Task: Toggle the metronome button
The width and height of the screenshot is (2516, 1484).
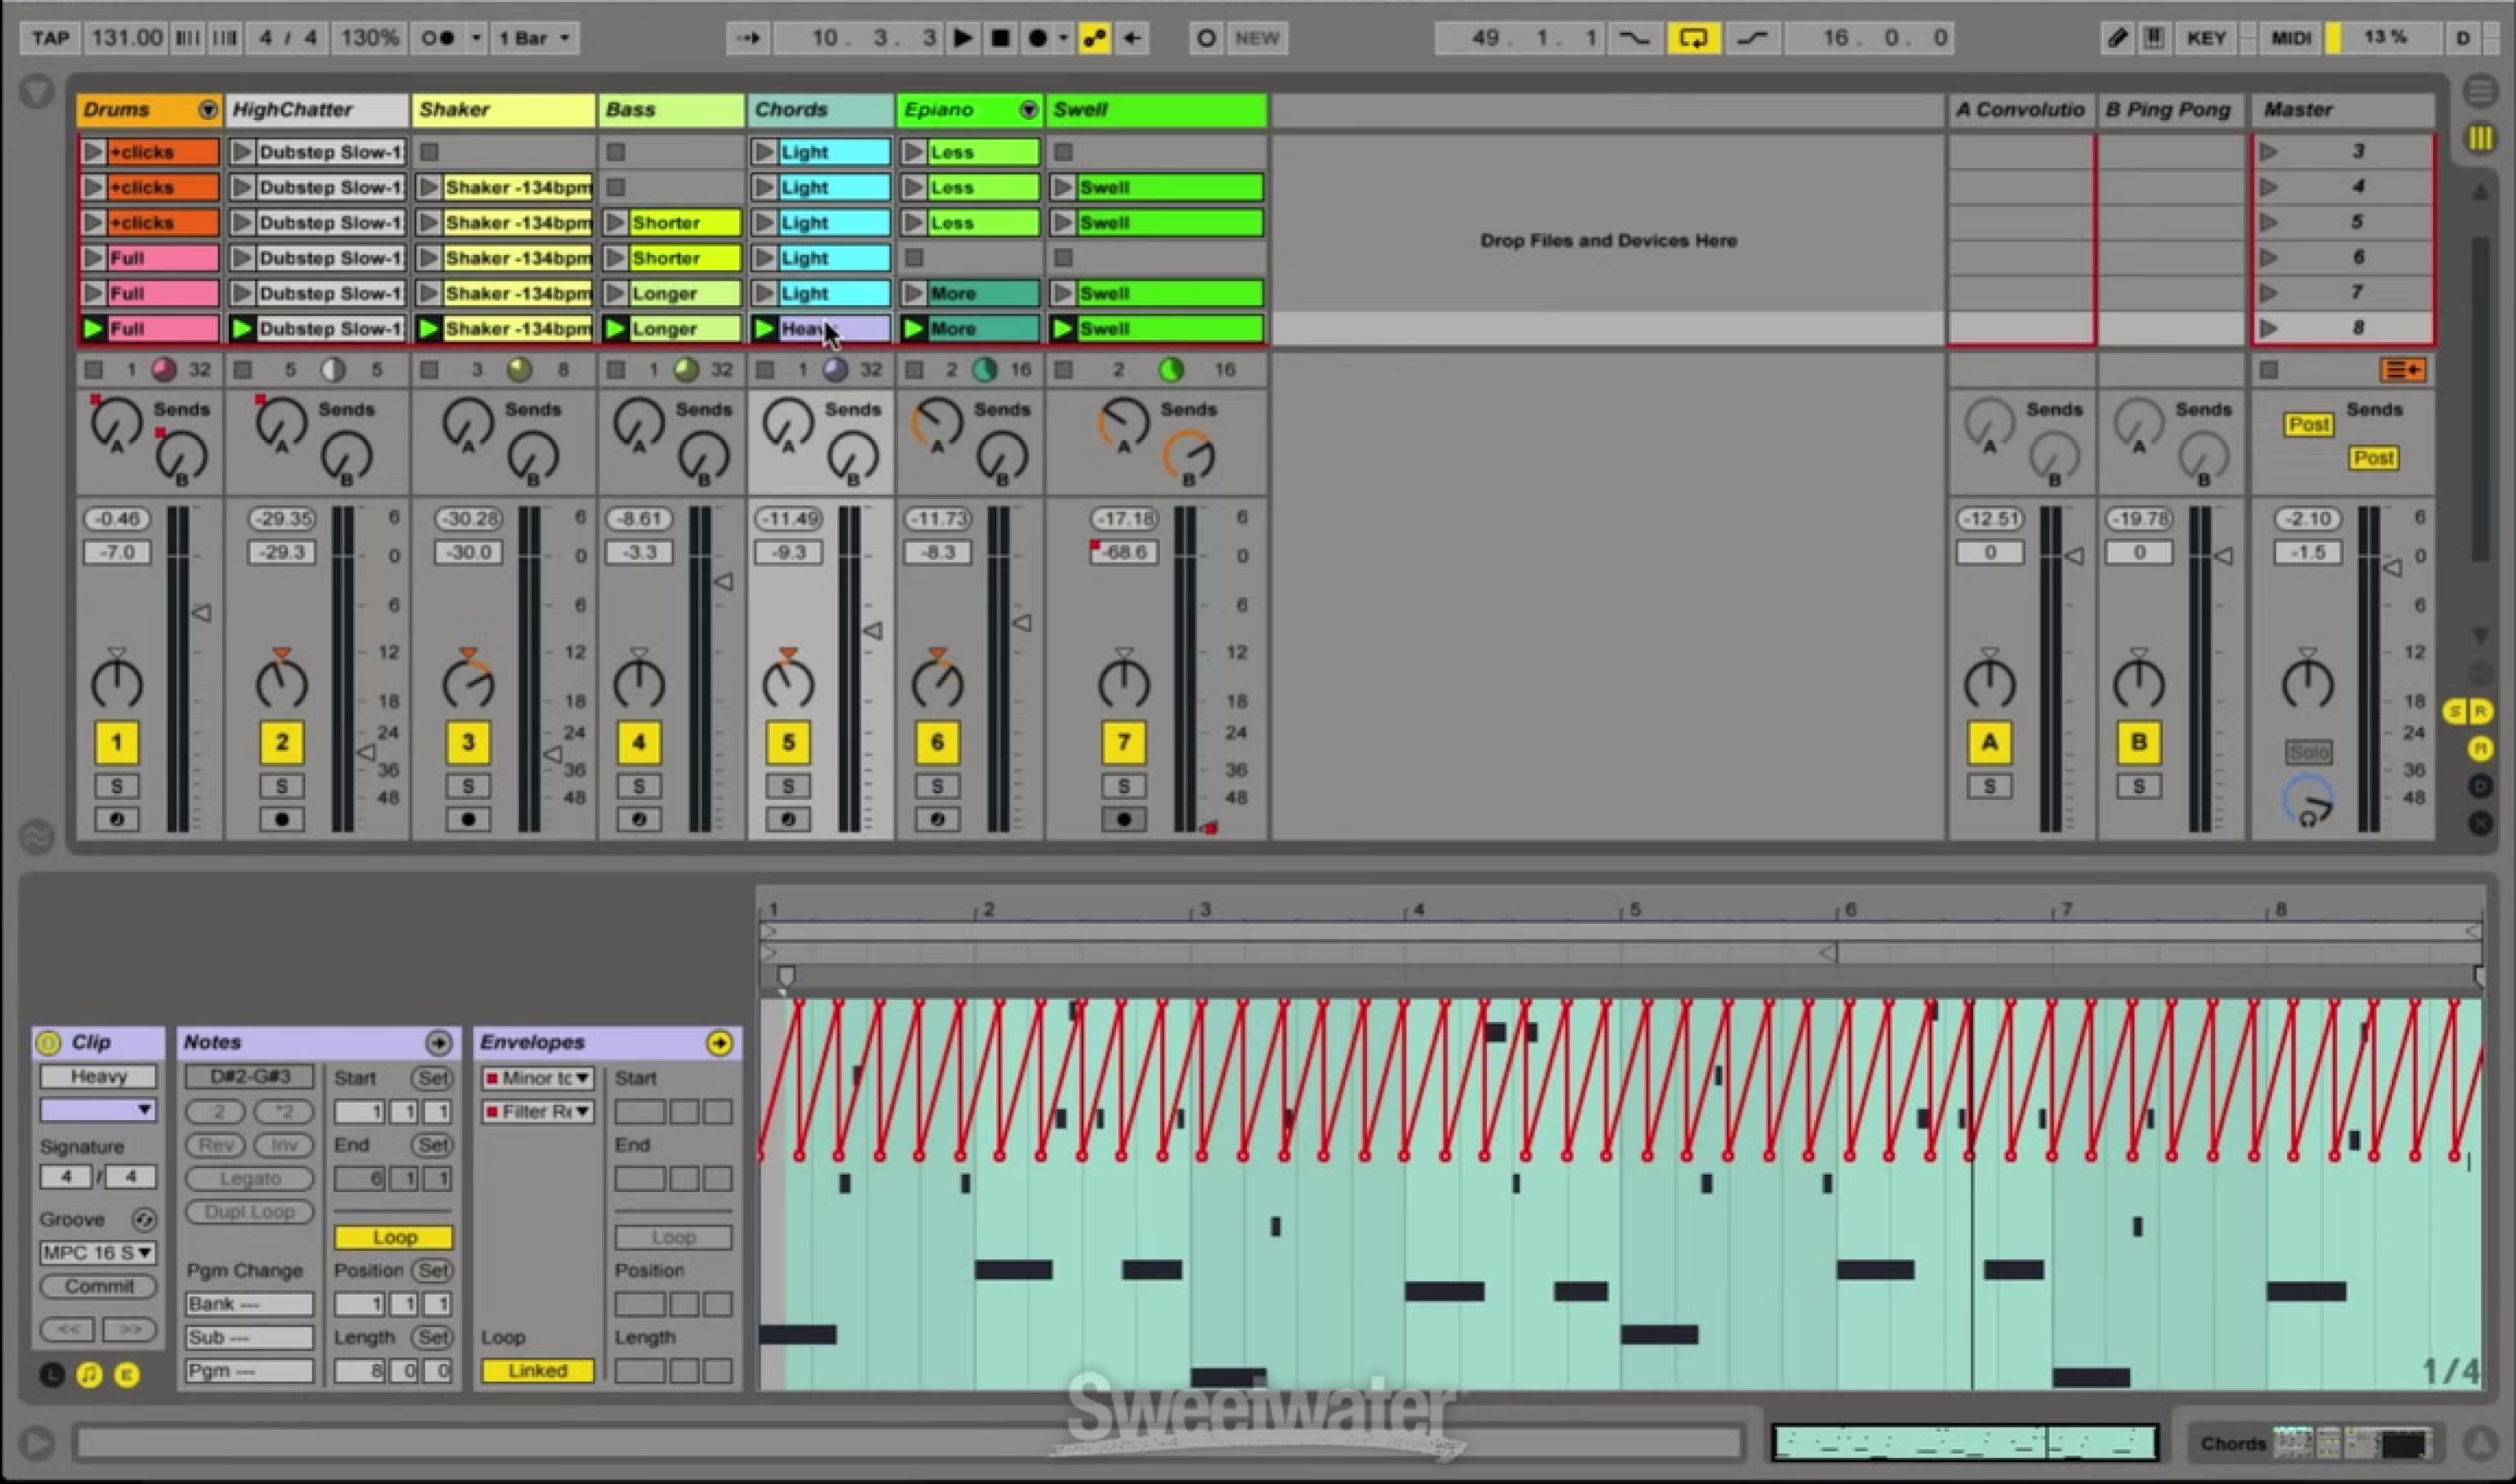Action: tap(438, 38)
